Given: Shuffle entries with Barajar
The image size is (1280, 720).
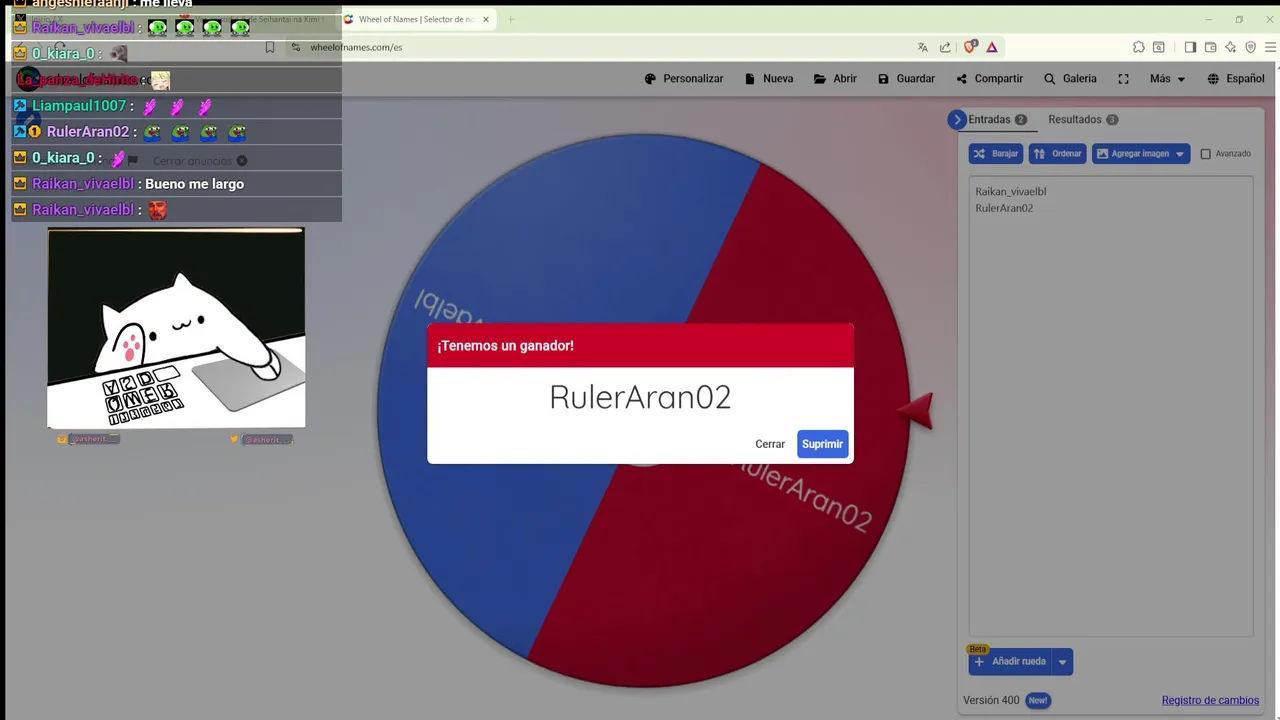Looking at the screenshot, I should coord(995,154).
